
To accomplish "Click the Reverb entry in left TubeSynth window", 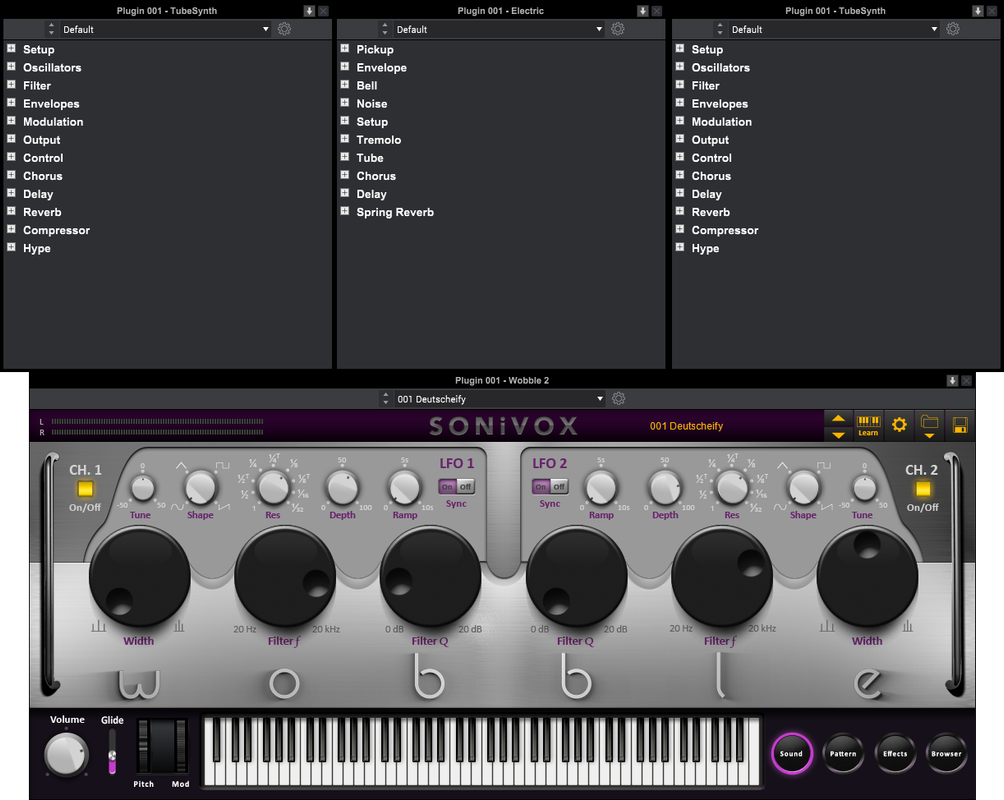I will coord(42,212).
